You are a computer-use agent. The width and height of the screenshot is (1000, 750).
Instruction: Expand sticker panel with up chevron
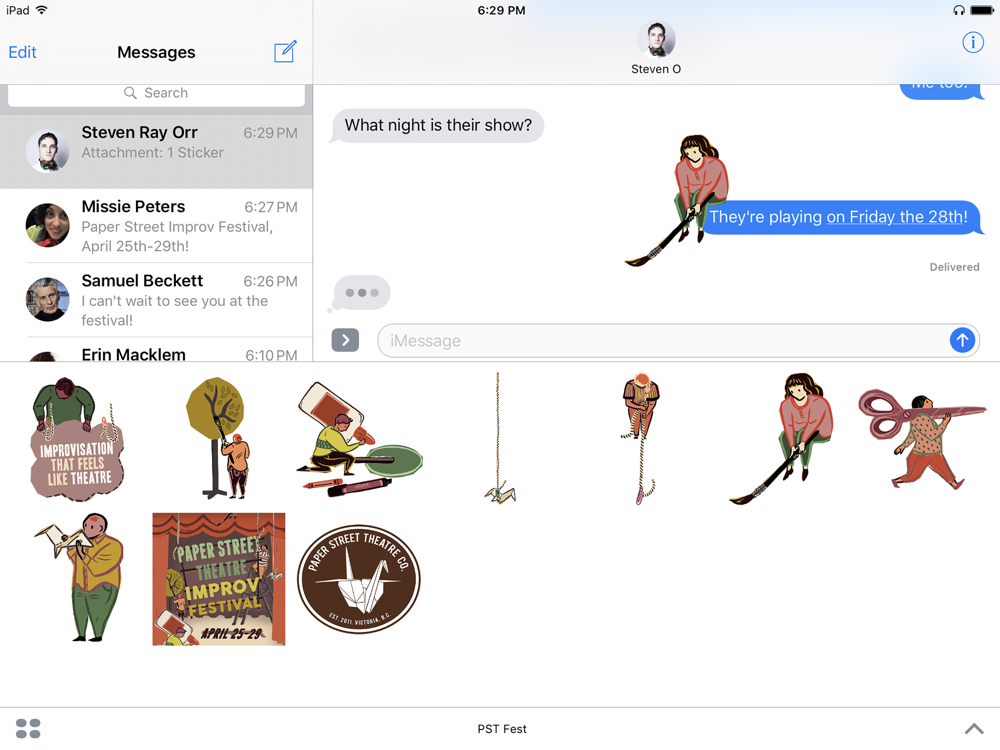pos(974,728)
